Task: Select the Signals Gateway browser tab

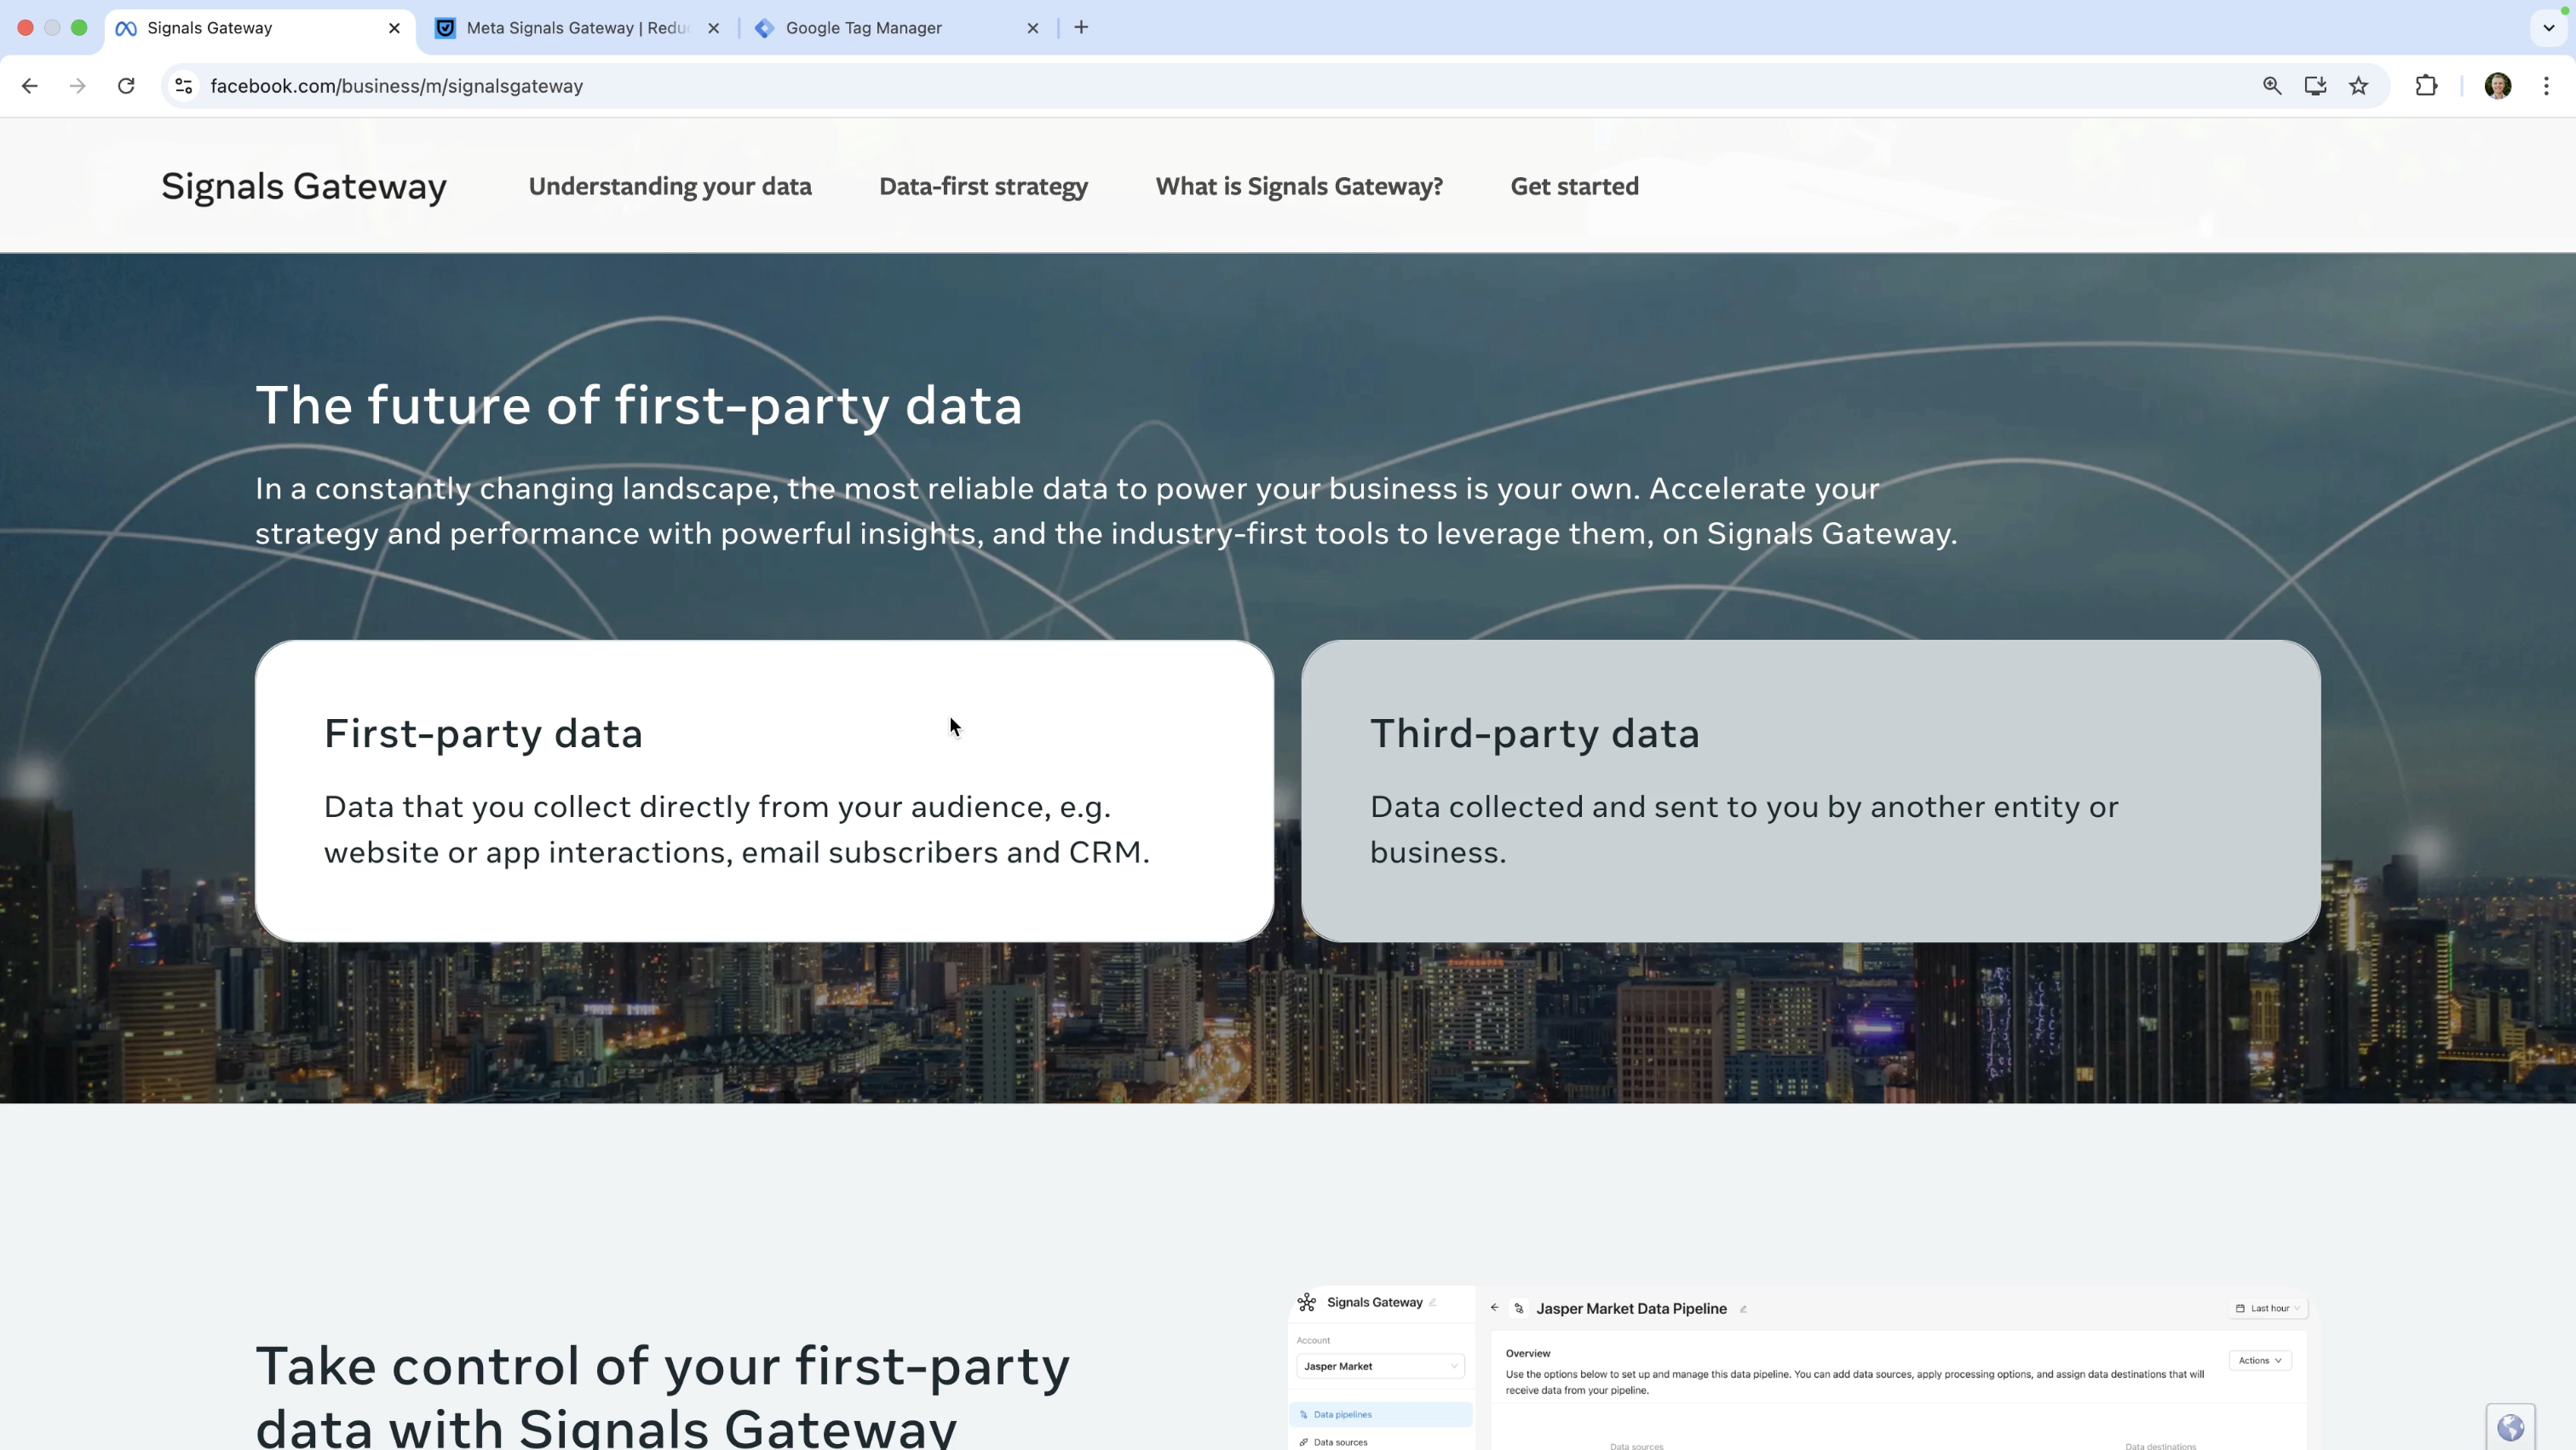Action: click(259, 28)
